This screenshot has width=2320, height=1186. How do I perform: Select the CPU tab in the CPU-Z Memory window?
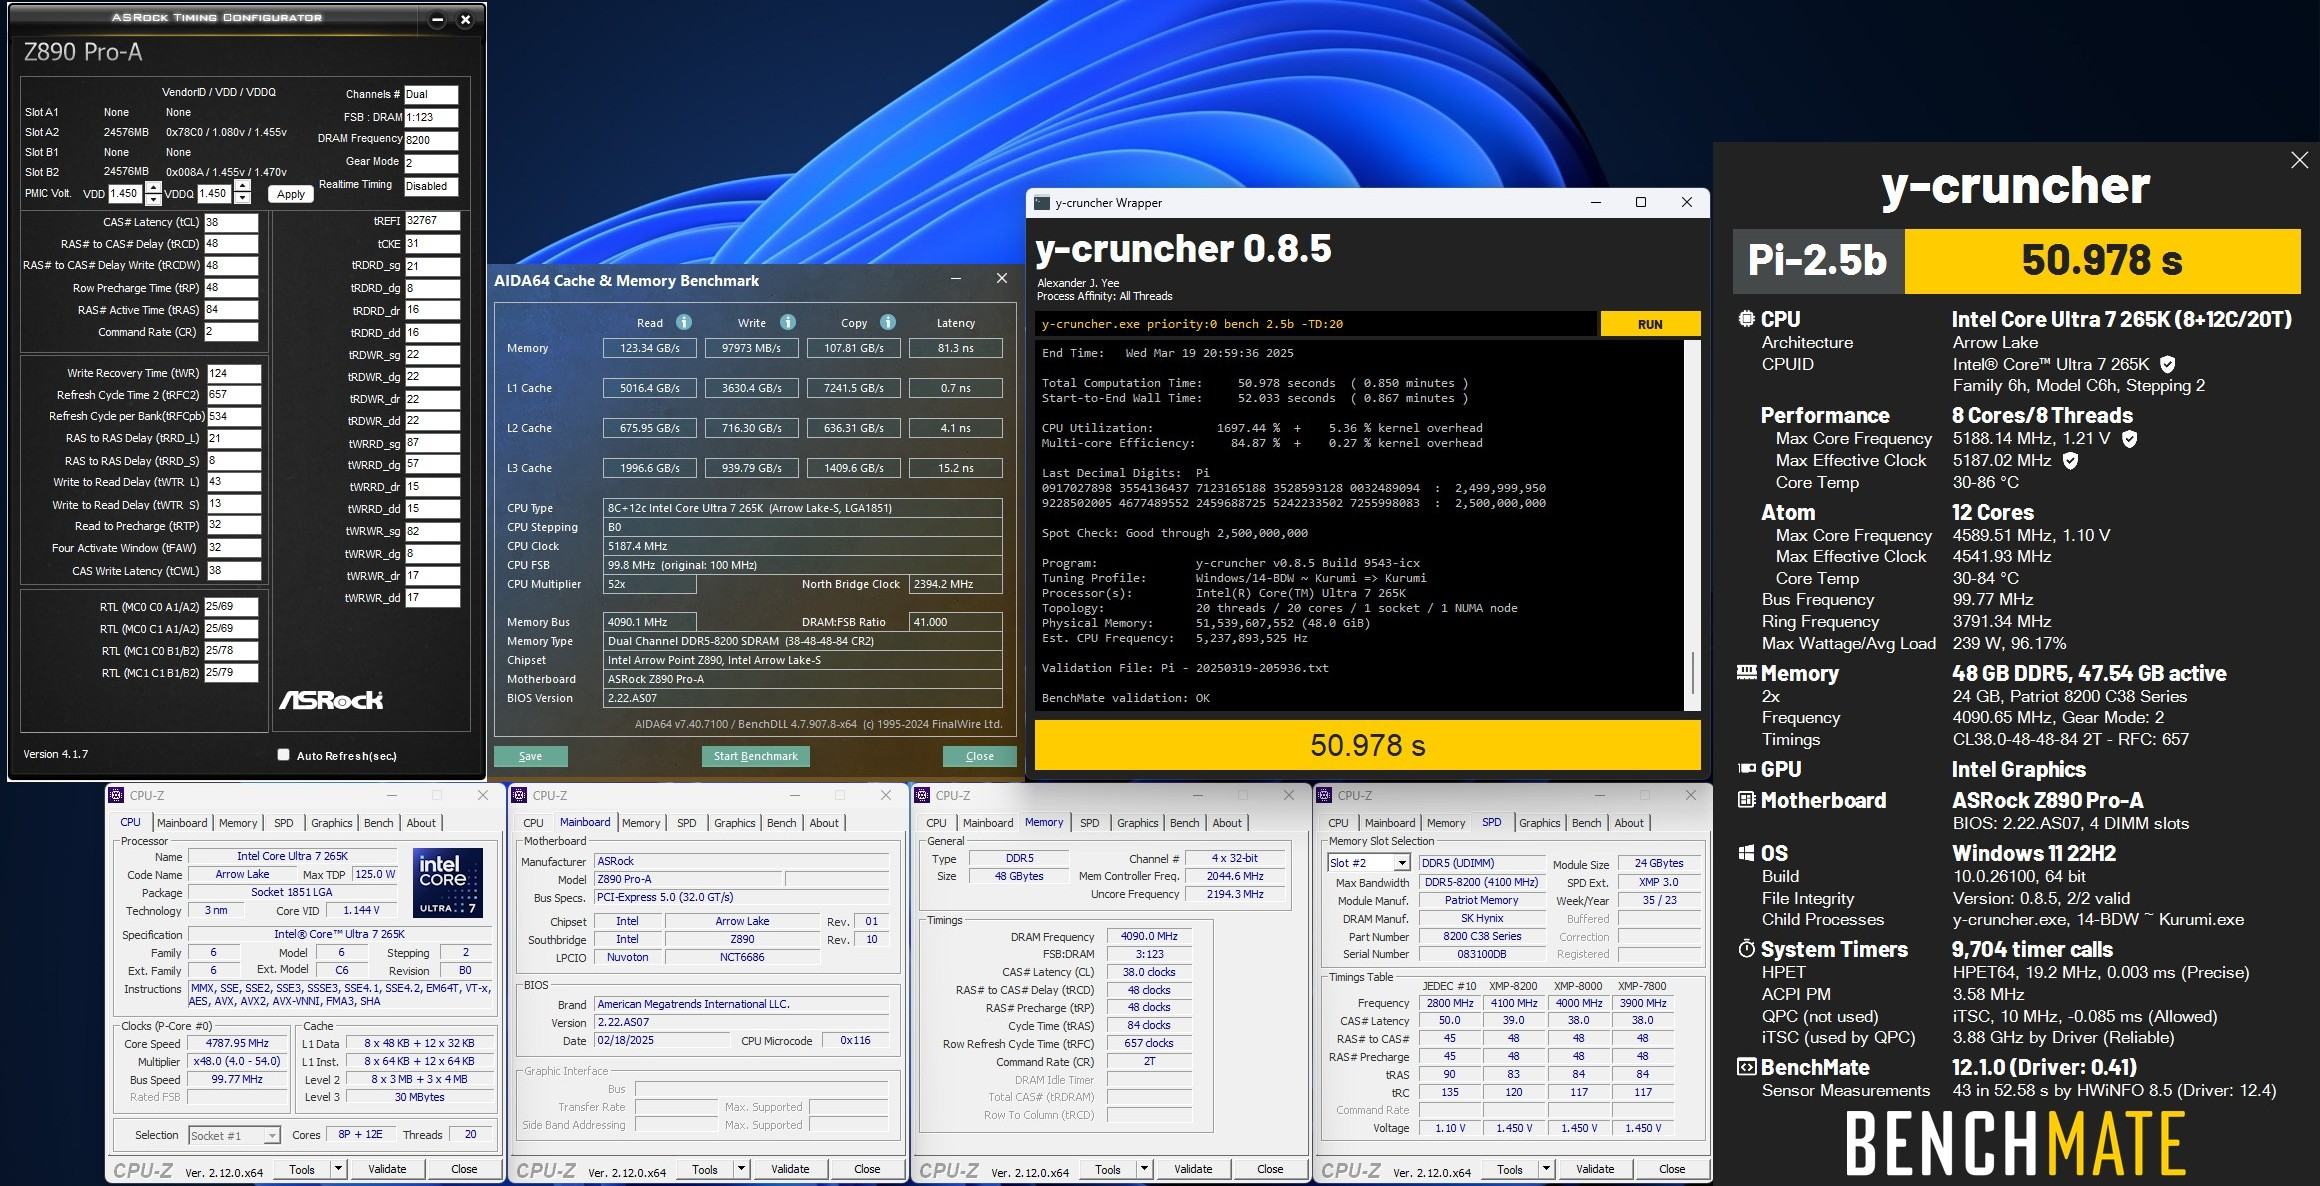pos(936,823)
